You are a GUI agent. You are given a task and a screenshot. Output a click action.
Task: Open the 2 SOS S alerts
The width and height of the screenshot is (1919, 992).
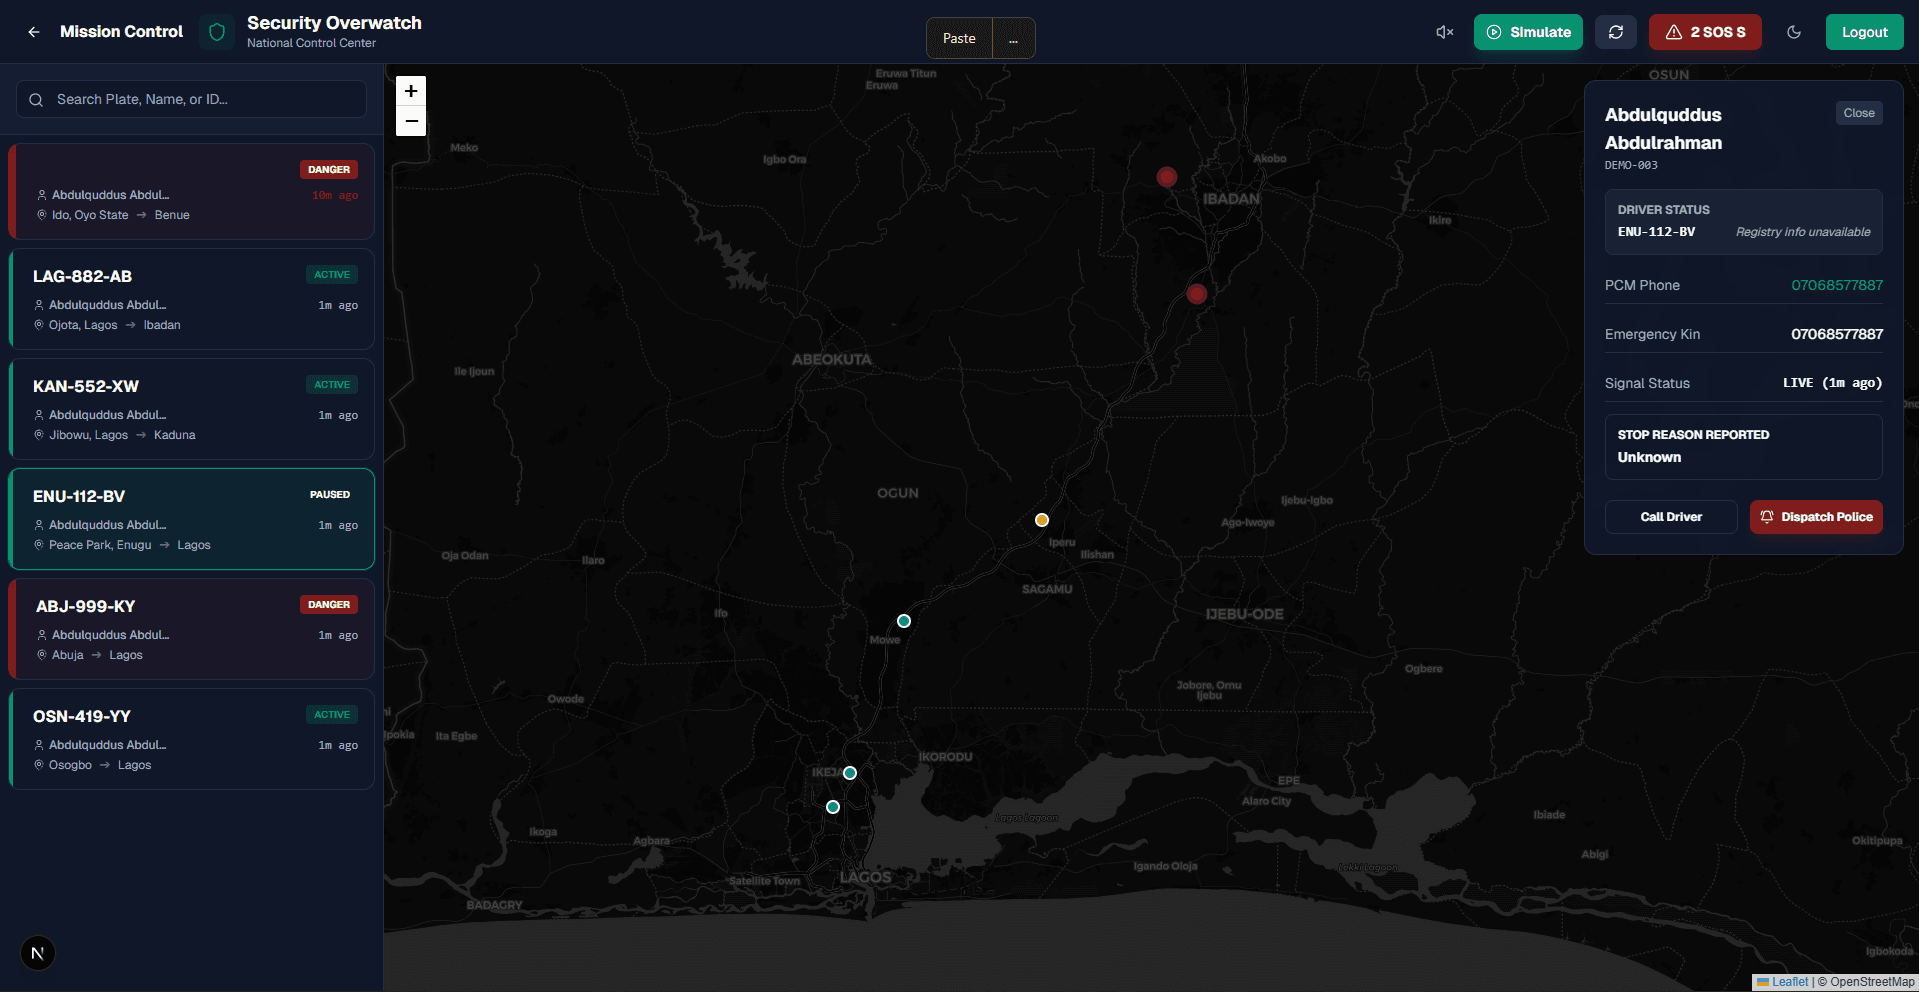1705,32
